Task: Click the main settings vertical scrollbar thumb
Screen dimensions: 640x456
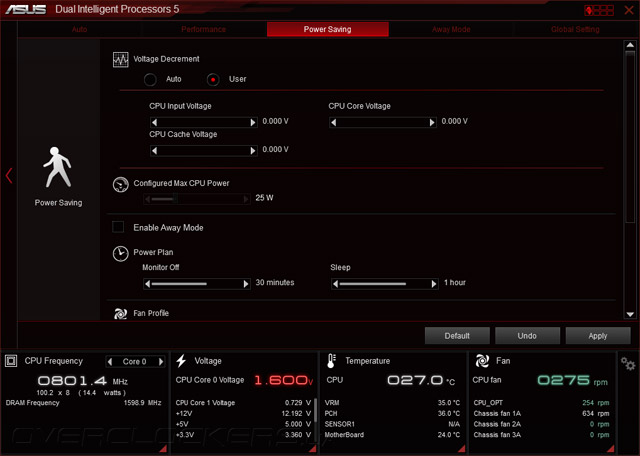Action: click(630, 137)
